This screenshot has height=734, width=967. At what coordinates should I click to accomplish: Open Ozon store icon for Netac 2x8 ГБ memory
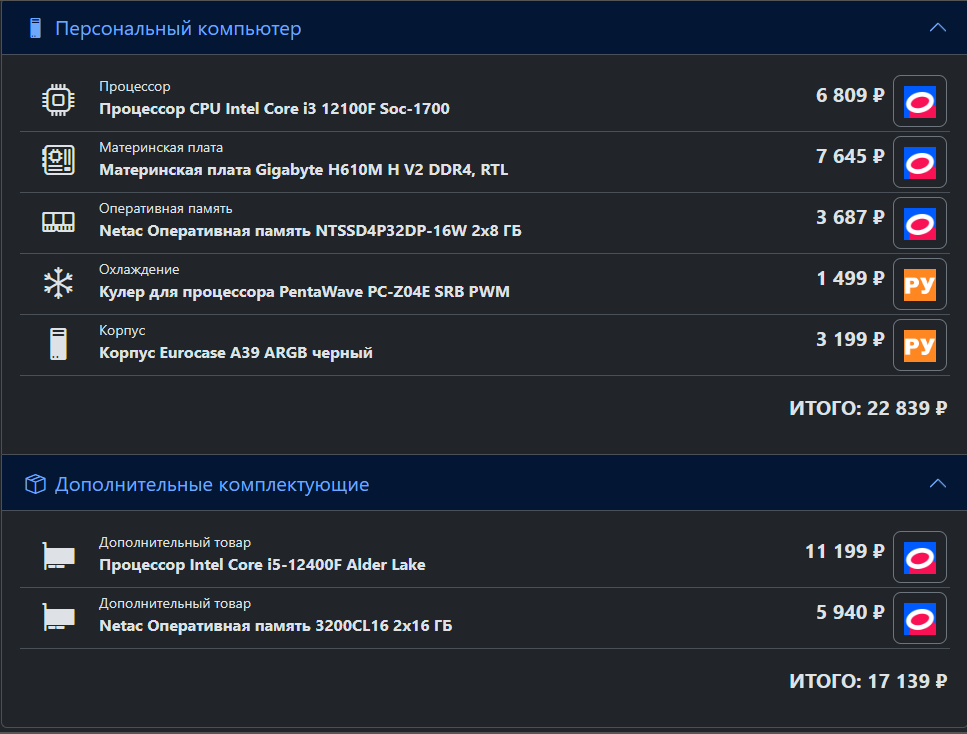click(x=920, y=223)
